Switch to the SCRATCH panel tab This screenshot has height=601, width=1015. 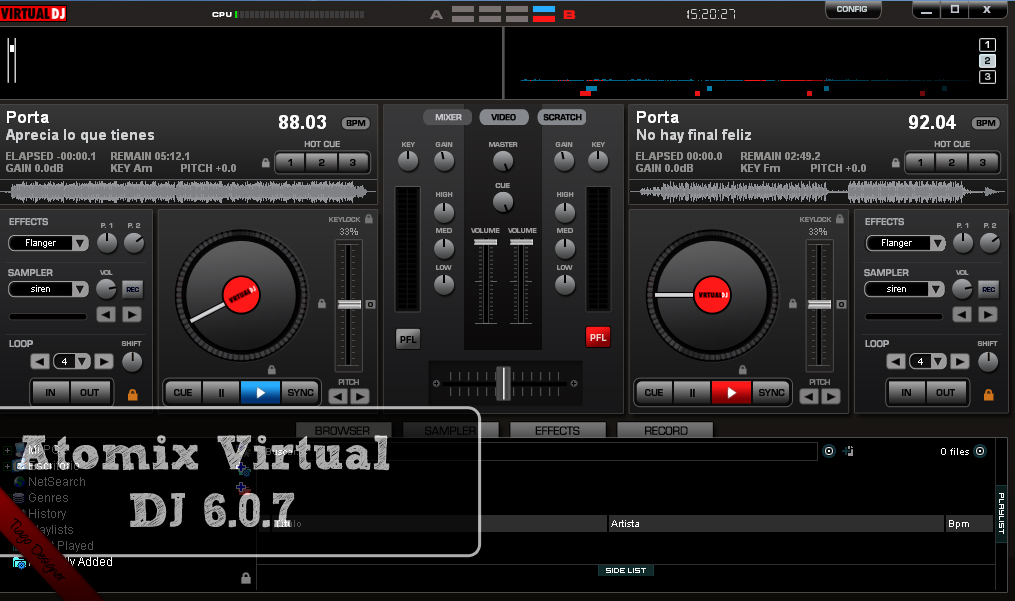[562, 117]
